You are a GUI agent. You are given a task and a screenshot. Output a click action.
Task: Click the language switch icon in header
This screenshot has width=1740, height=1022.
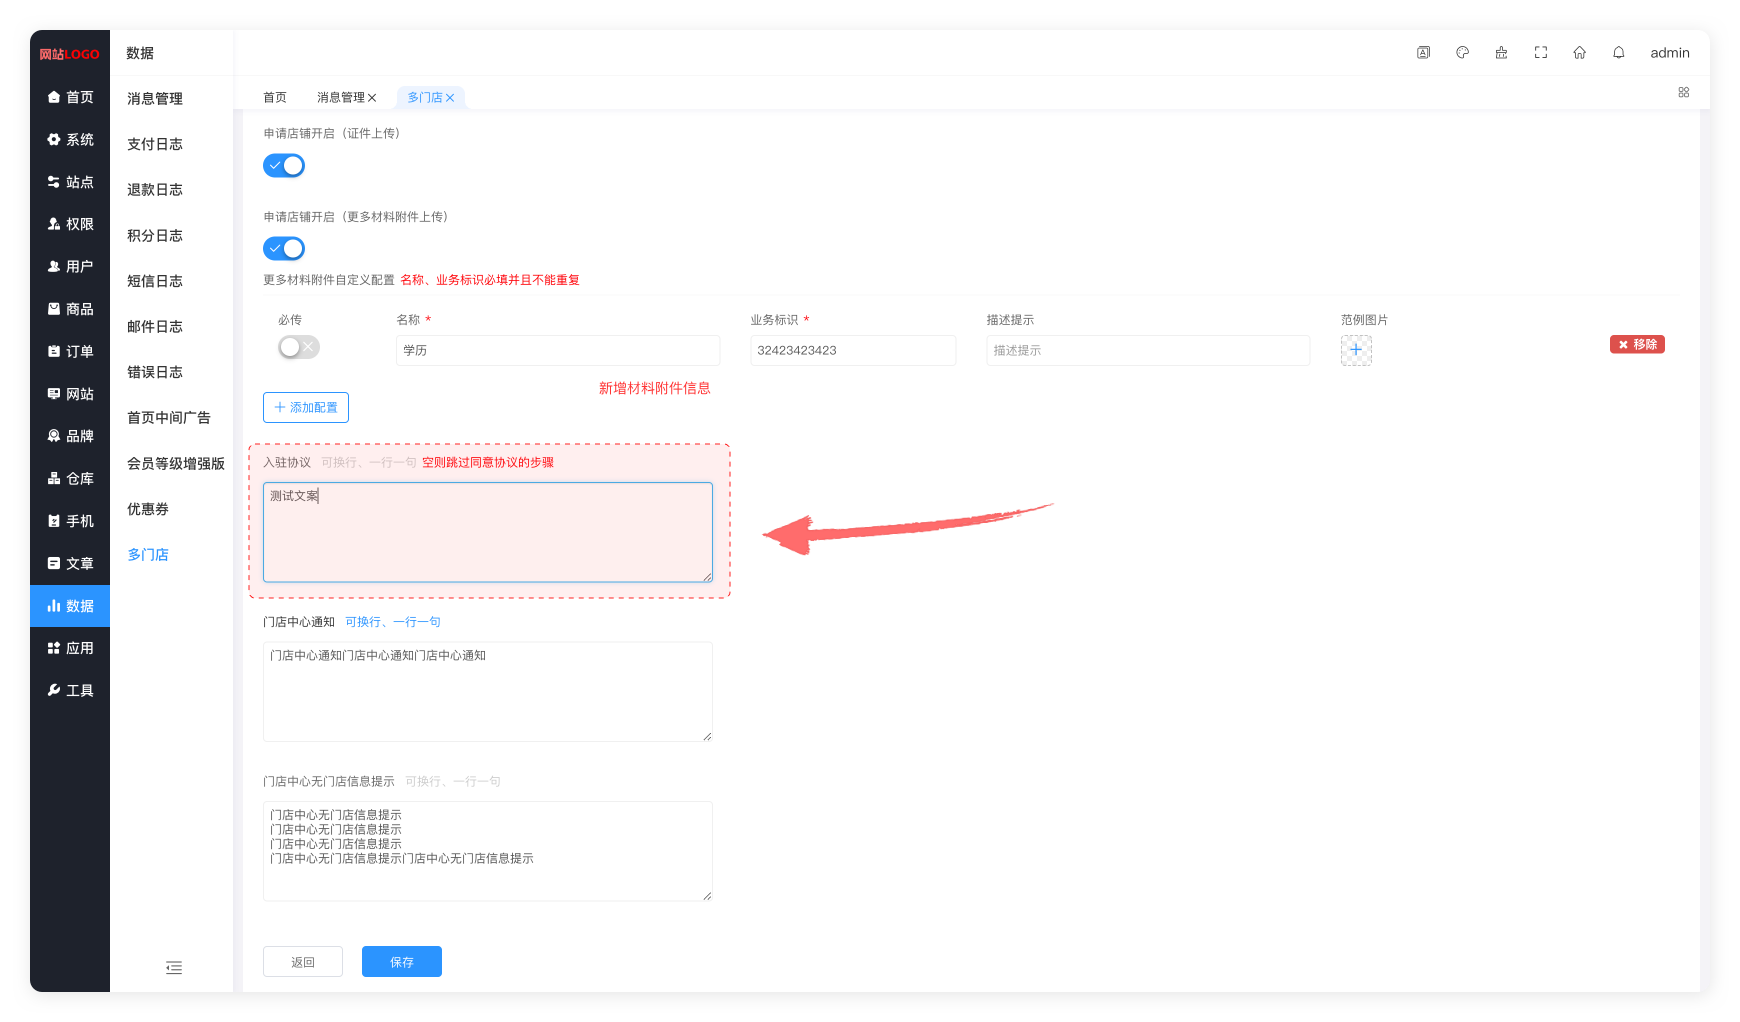tap(1423, 53)
